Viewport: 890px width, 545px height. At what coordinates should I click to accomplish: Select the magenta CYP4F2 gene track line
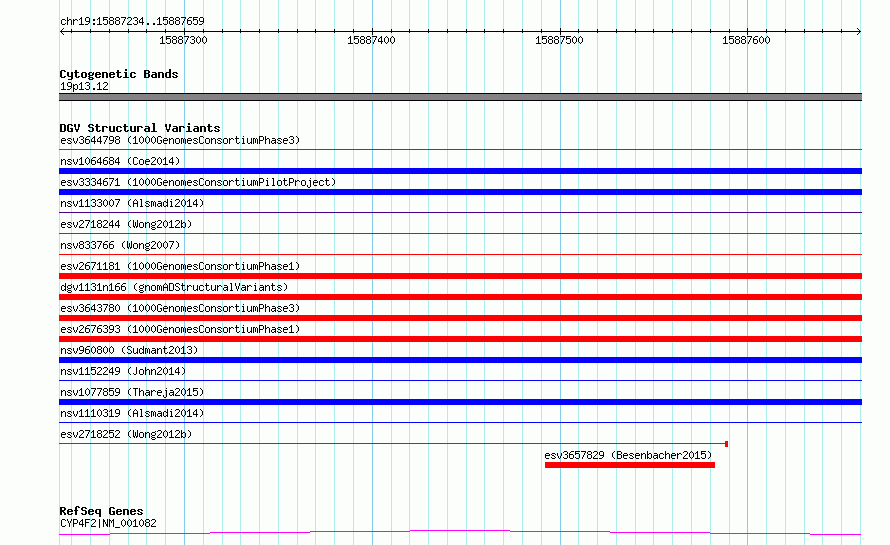[x=460, y=533]
